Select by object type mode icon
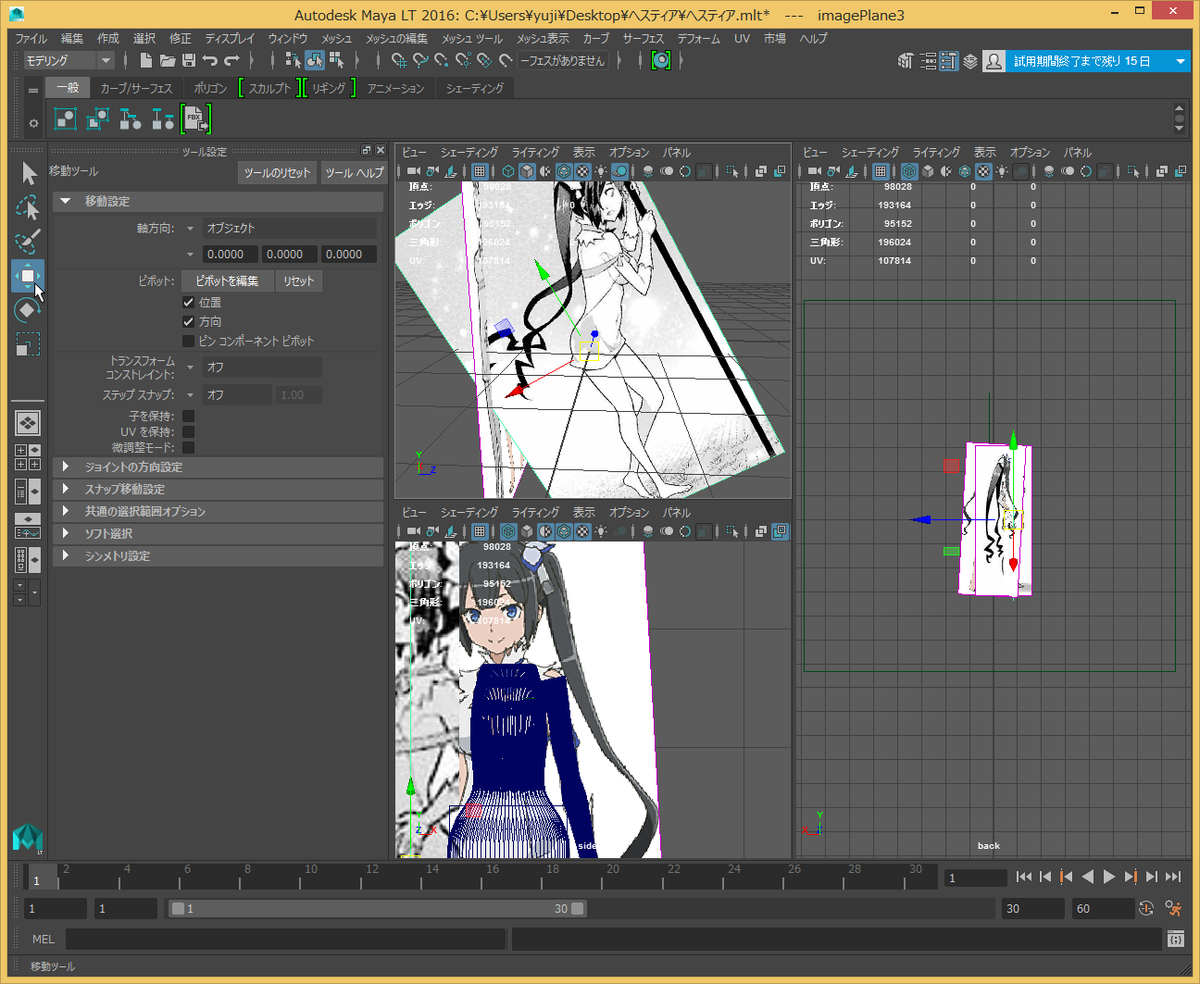The width and height of the screenshot is (1200, 984). pos(314,61)
